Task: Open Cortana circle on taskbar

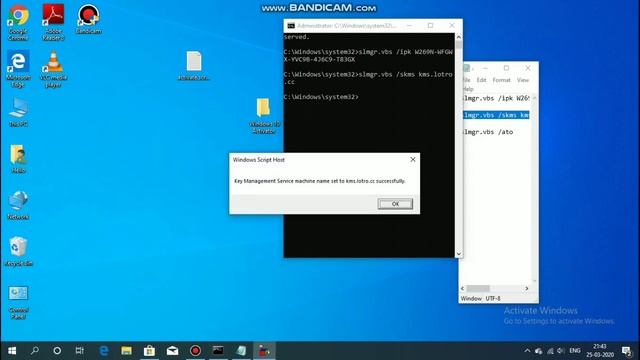Action: pyautogui.click(x=57, y=351)
